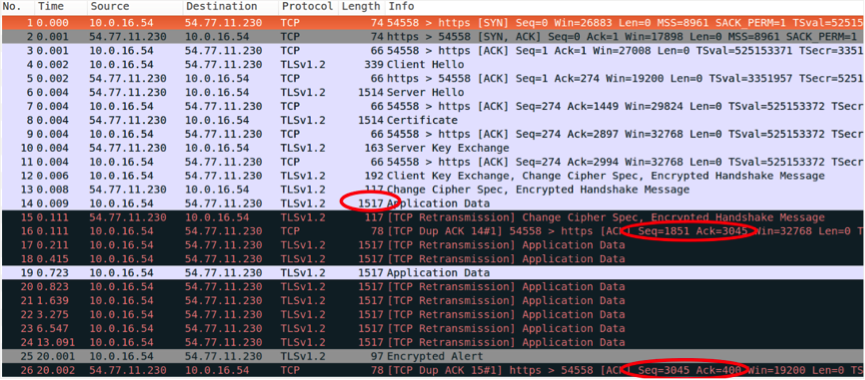Select the Client Key Exchange packet
The height and width of the screenshot is (380, 865).
pyautogui.click(x=432, y=175)
